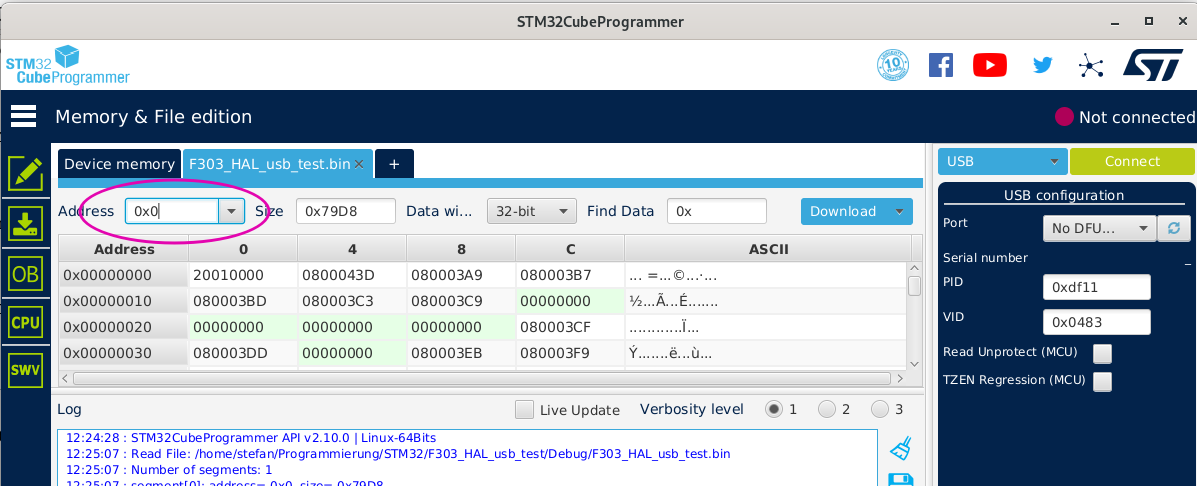
Task: Click cell value 080003A9
Action: point(461,275)
